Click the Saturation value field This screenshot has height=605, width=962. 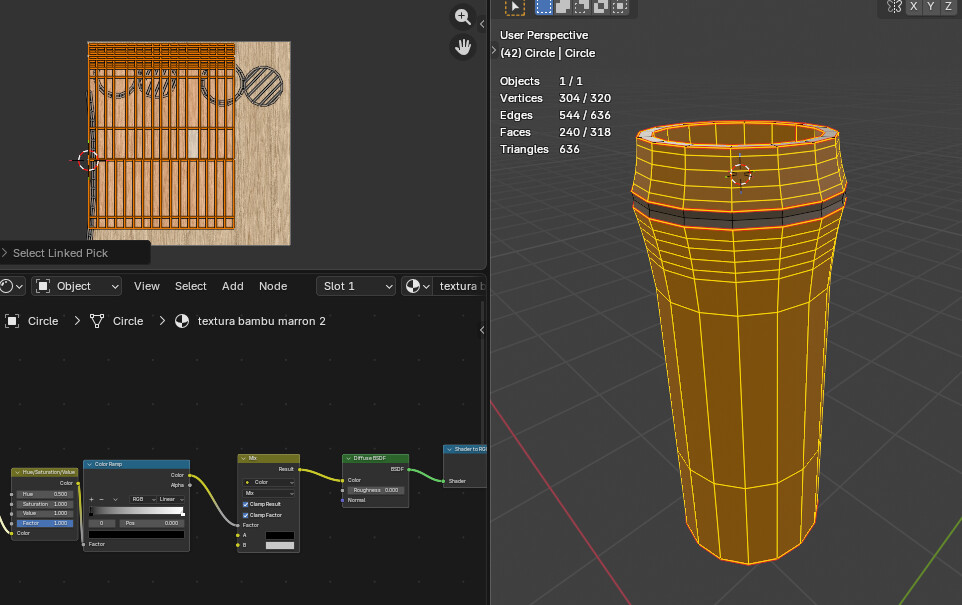[45, 504]
